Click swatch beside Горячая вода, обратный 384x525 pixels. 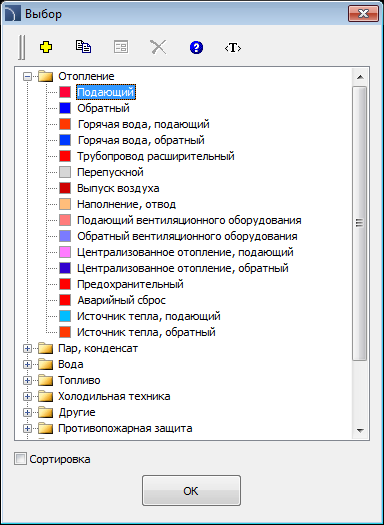coord(65,140)
